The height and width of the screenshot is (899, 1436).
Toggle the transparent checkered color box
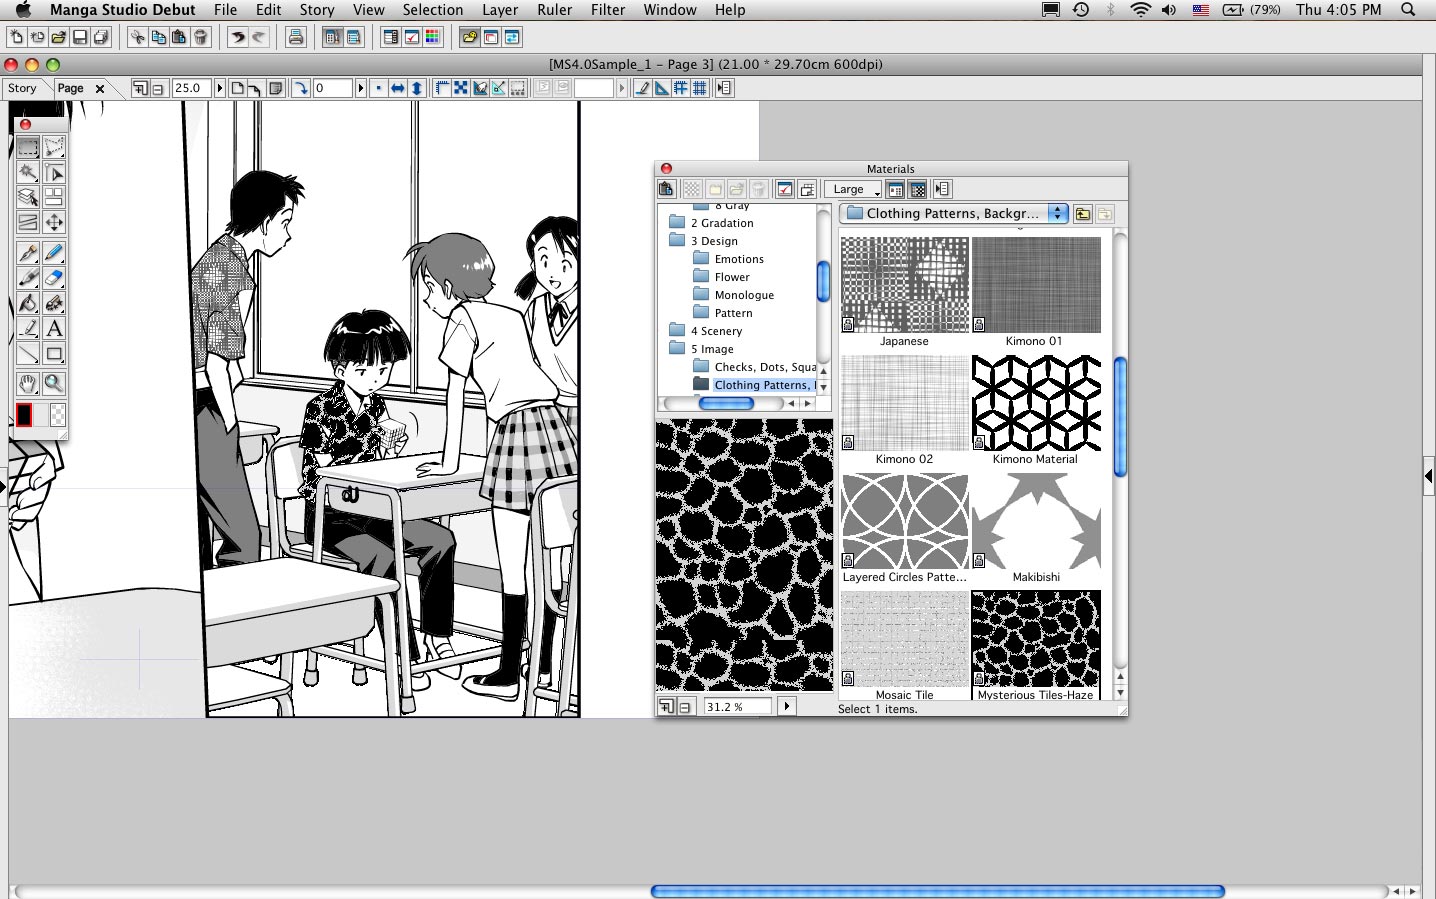(57, 414)
